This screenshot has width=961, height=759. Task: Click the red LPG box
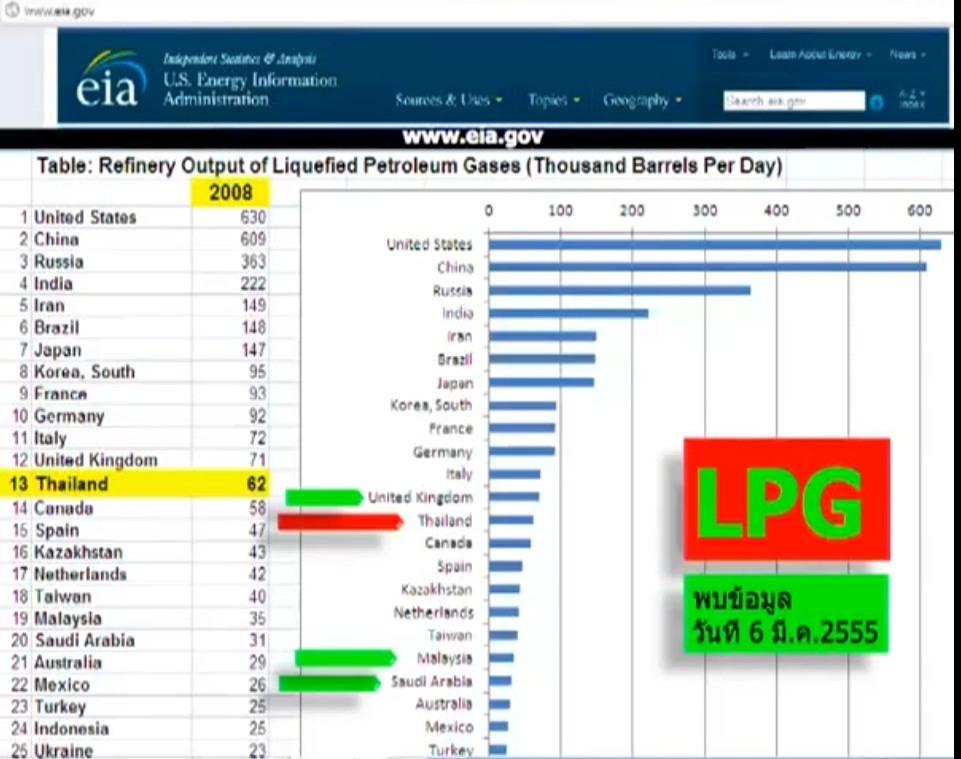(786, 498)
